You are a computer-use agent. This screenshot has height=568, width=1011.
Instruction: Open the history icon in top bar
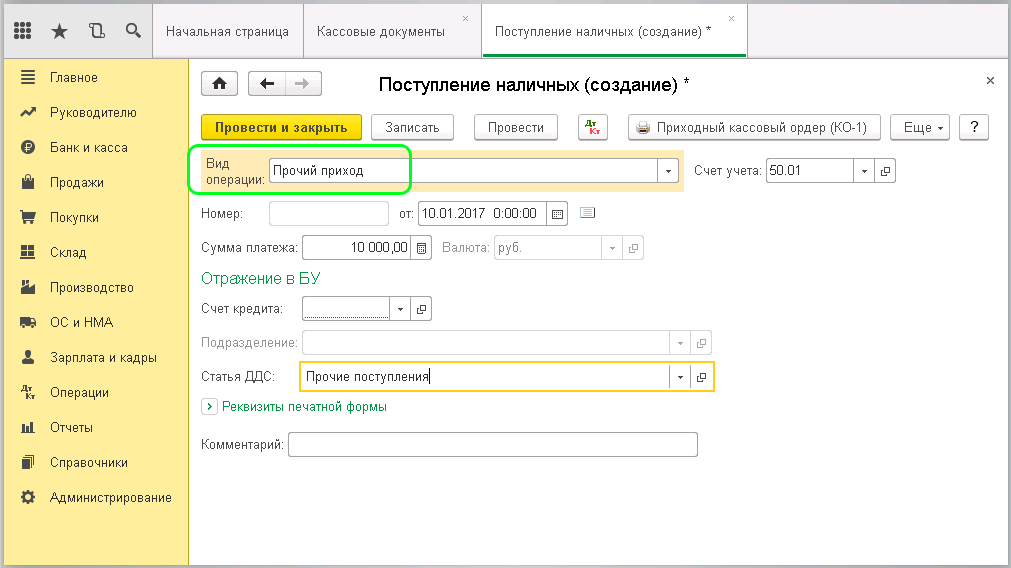click(97, 30)
